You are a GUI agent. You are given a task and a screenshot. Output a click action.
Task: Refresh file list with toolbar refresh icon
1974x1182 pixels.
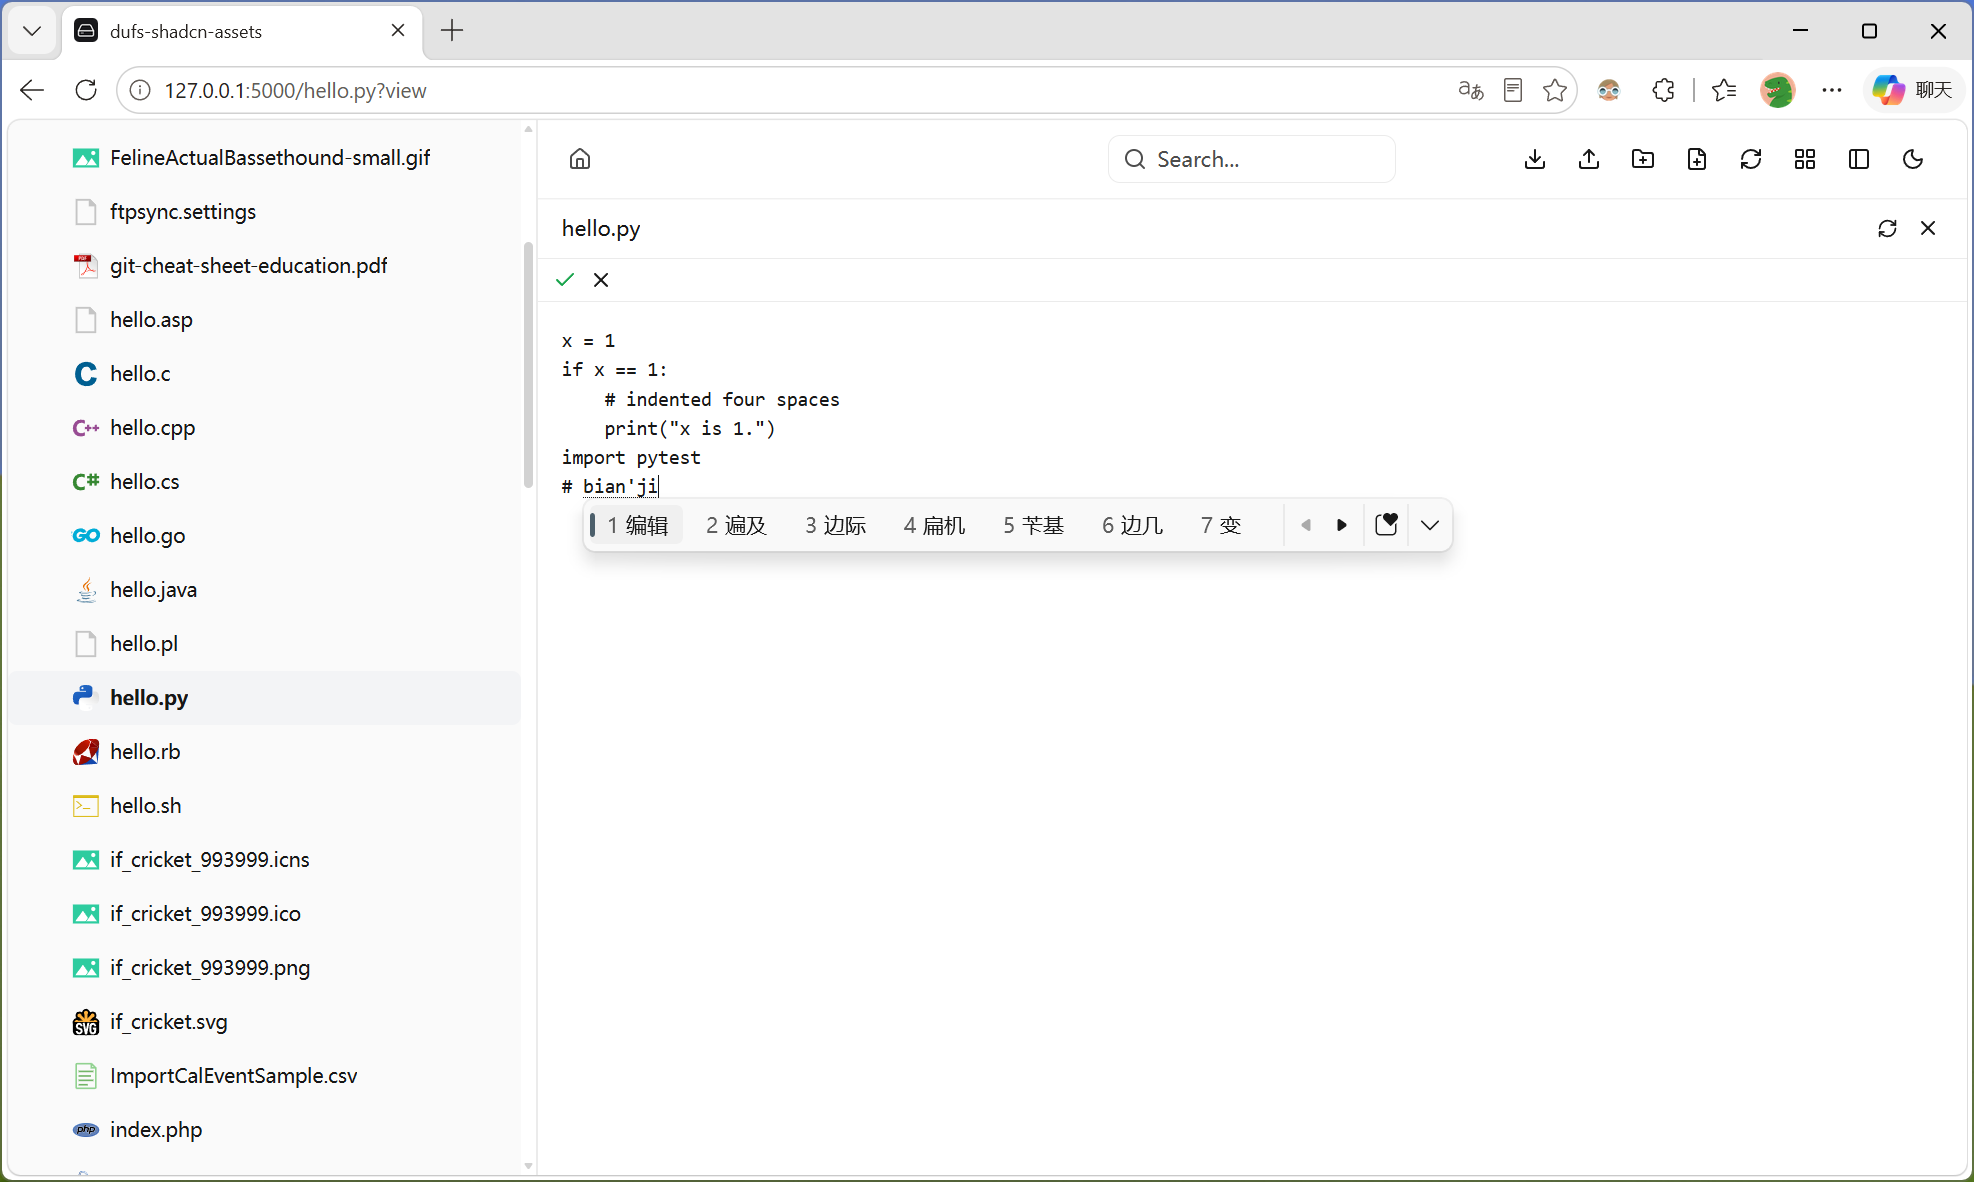coord(1751,159)
